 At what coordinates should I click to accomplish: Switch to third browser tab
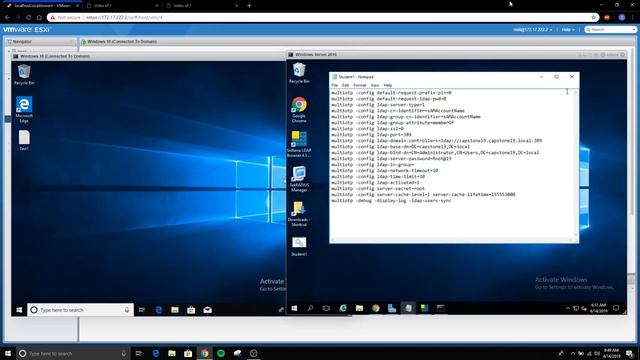pyautogui.click(x=201, y=6)
